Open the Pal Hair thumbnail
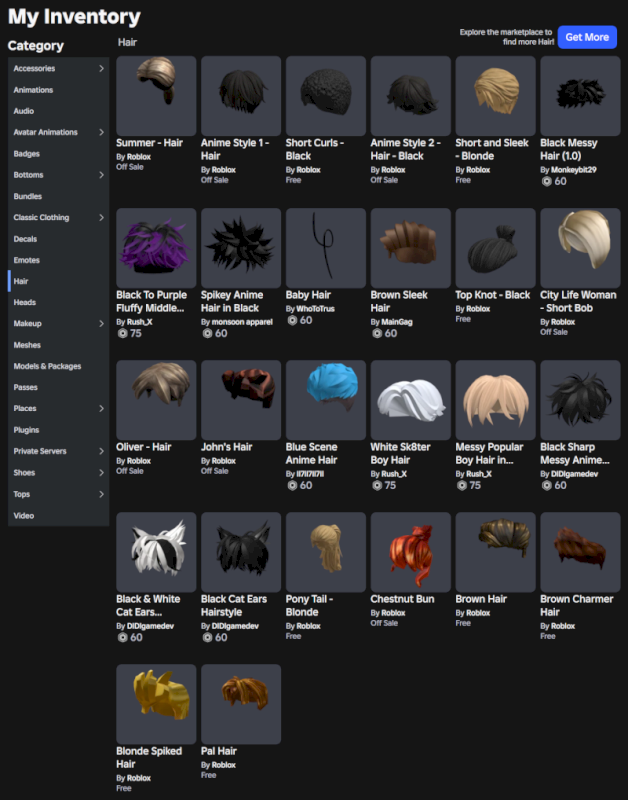The image size is (628, 800). click(241, 704)
